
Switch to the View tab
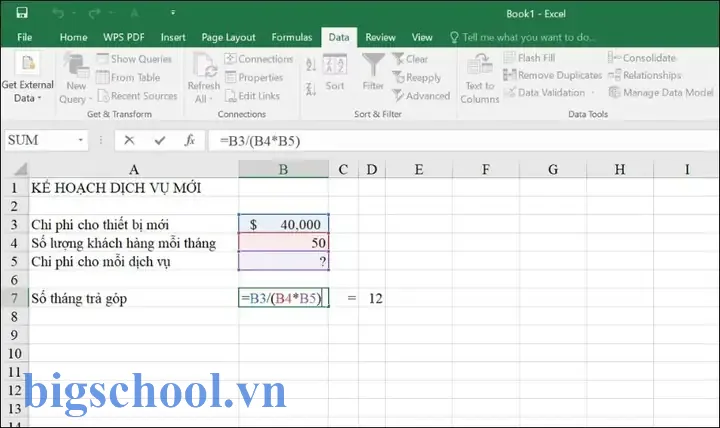(x=422, y=37)
